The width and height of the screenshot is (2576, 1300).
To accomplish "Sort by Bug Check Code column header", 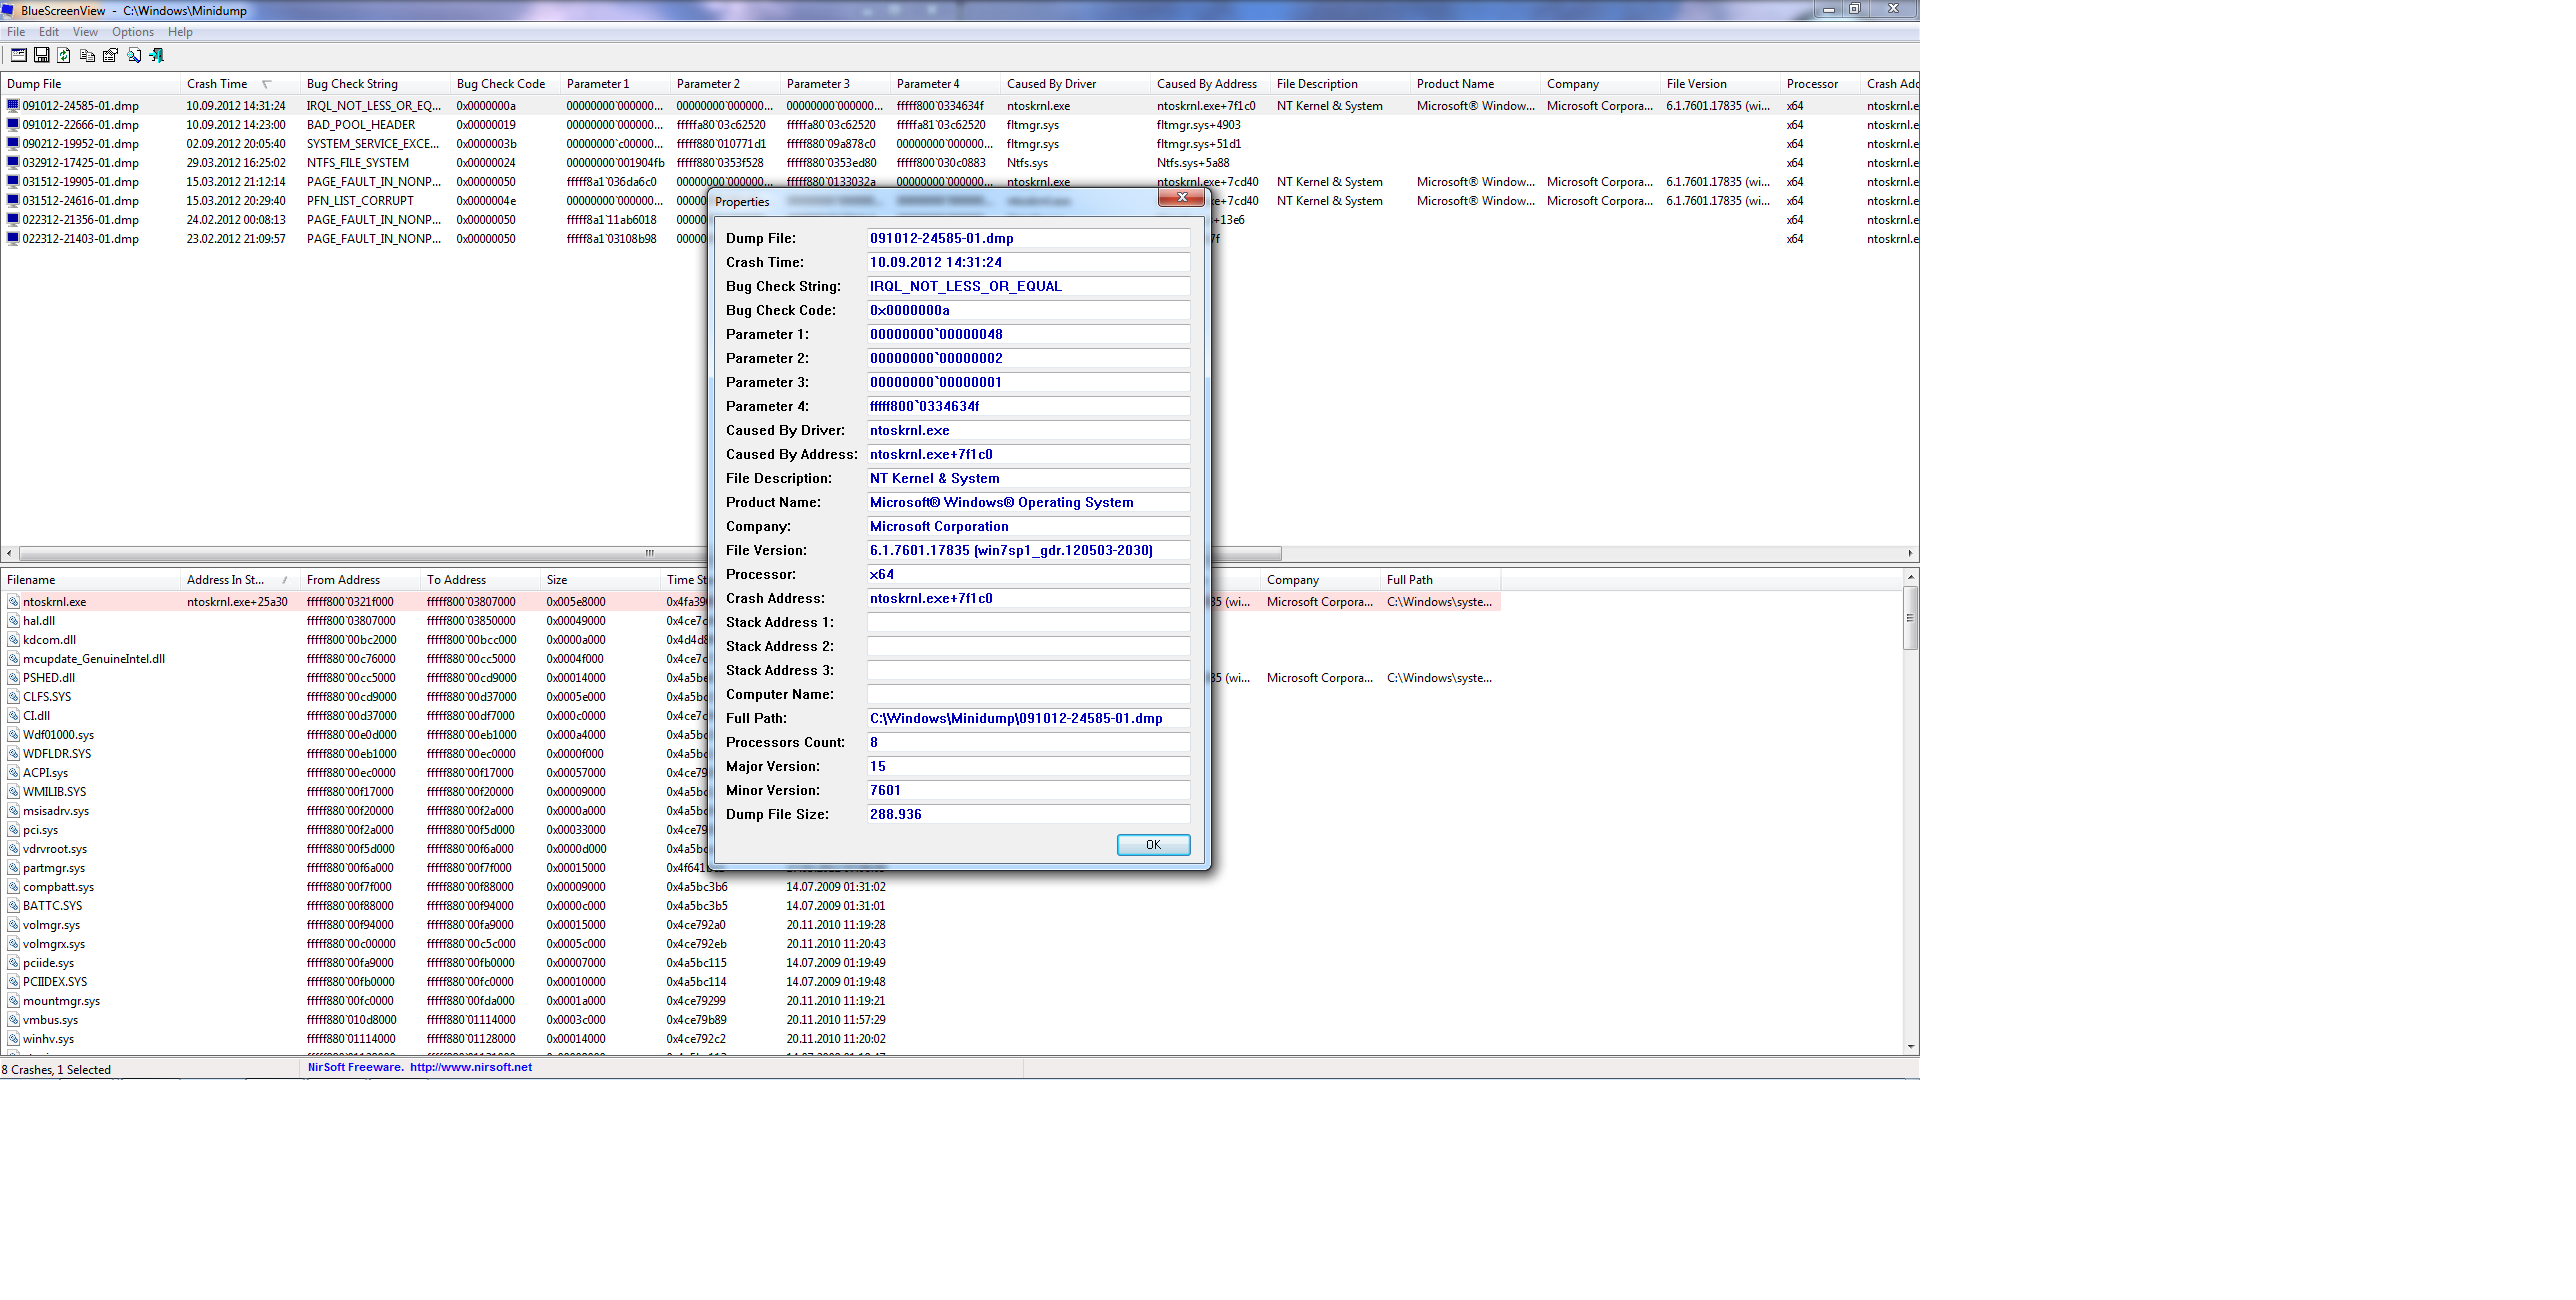I will [x=500, y=84].
